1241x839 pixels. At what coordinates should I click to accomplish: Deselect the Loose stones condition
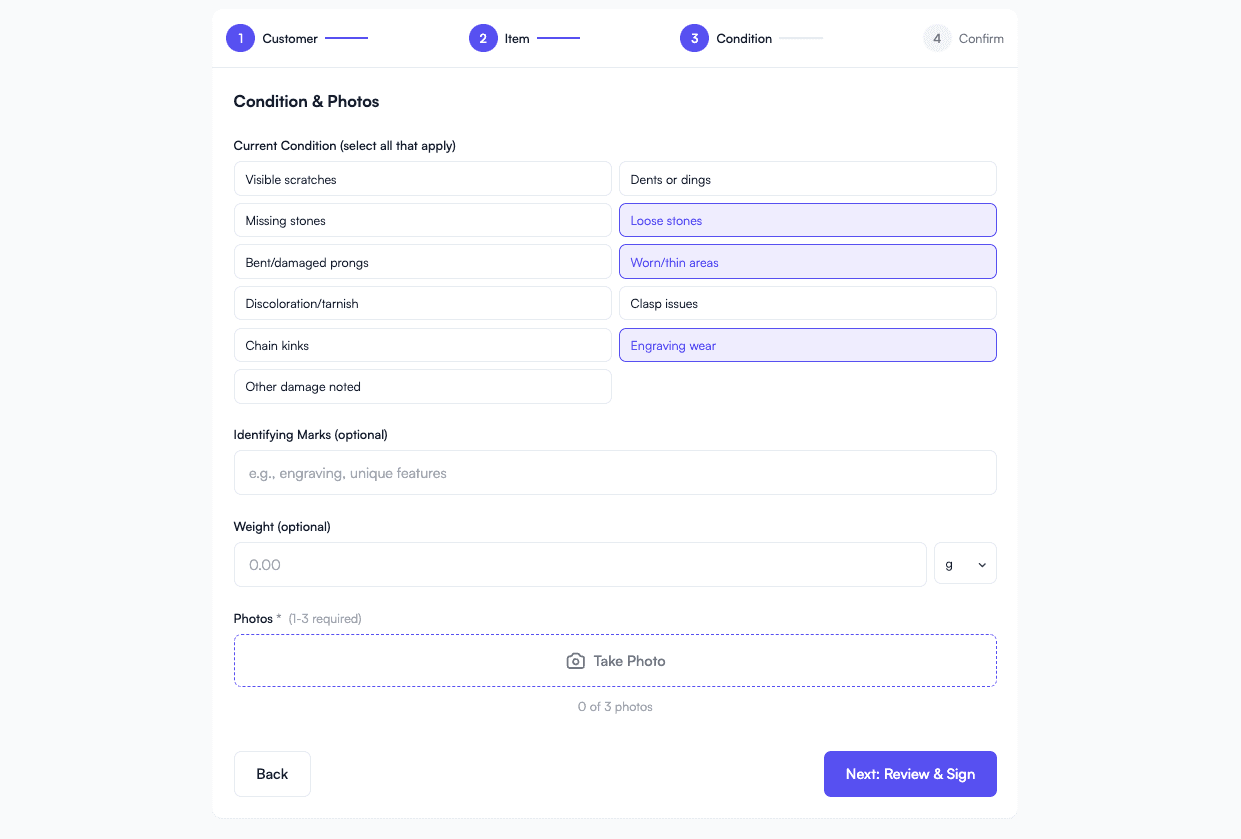tap(807, 220)
